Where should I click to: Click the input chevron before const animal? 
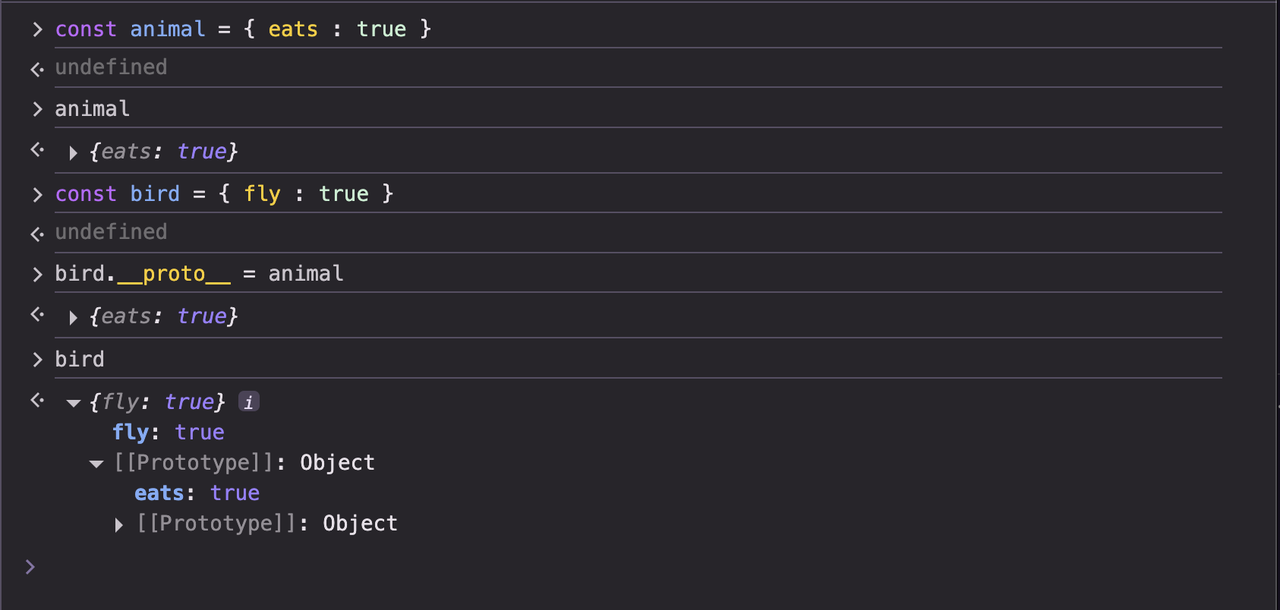point(37,30)
